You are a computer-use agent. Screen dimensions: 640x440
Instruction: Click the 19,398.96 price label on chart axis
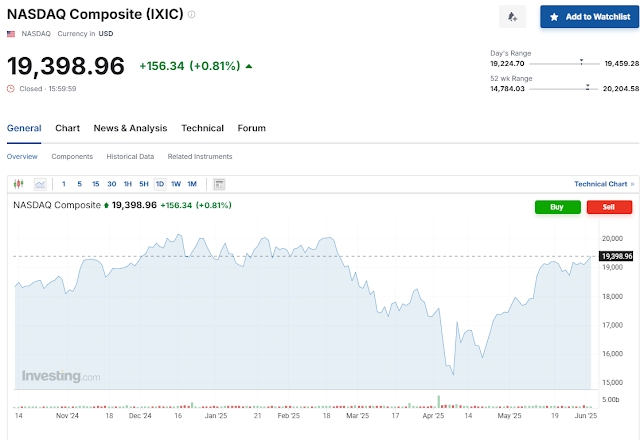click(617, 256)
